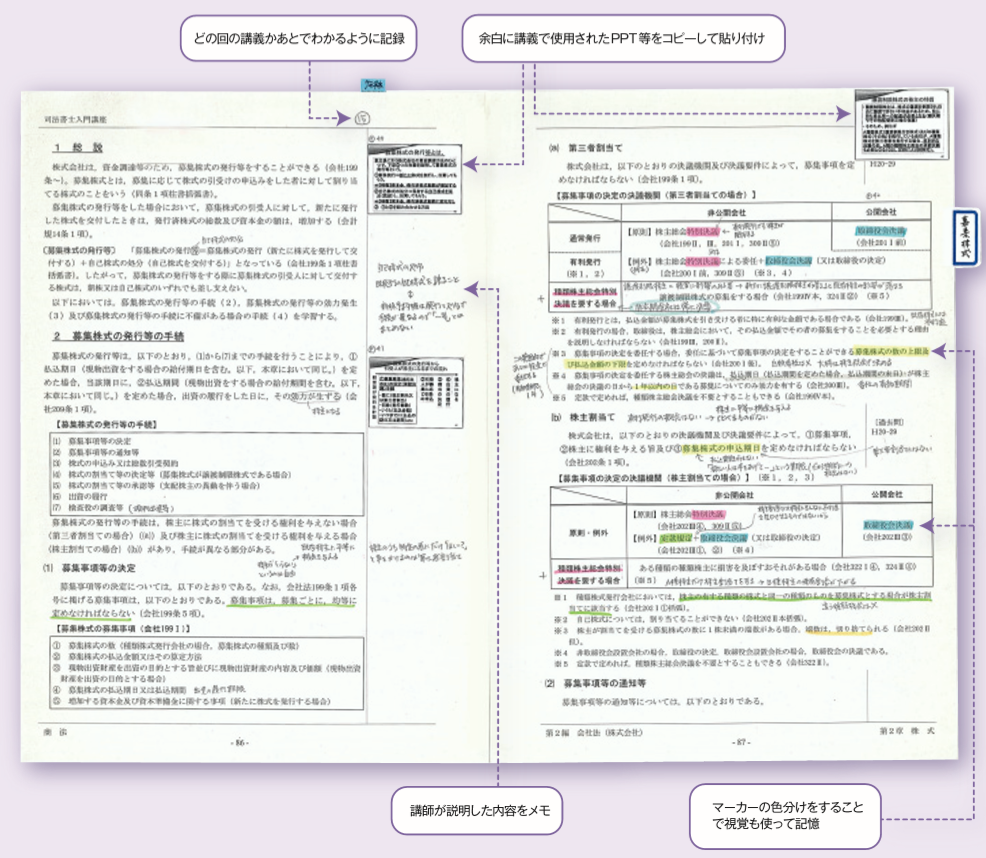Screen dimensions: 986x858
Task: Click the blue sticky tab above left page
Action: (x=373, y=90)
